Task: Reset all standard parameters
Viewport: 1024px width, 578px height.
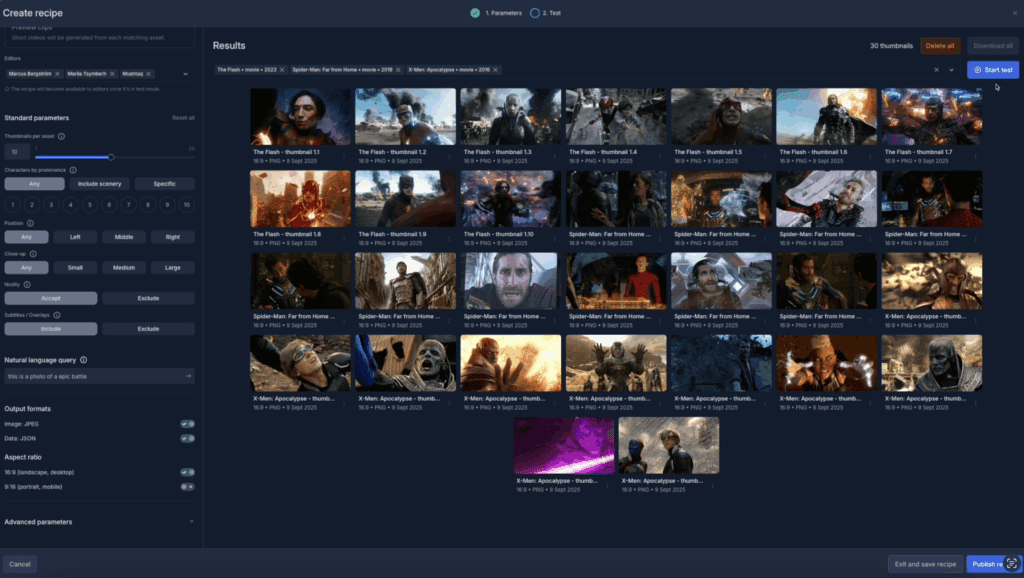Action: 183,118
